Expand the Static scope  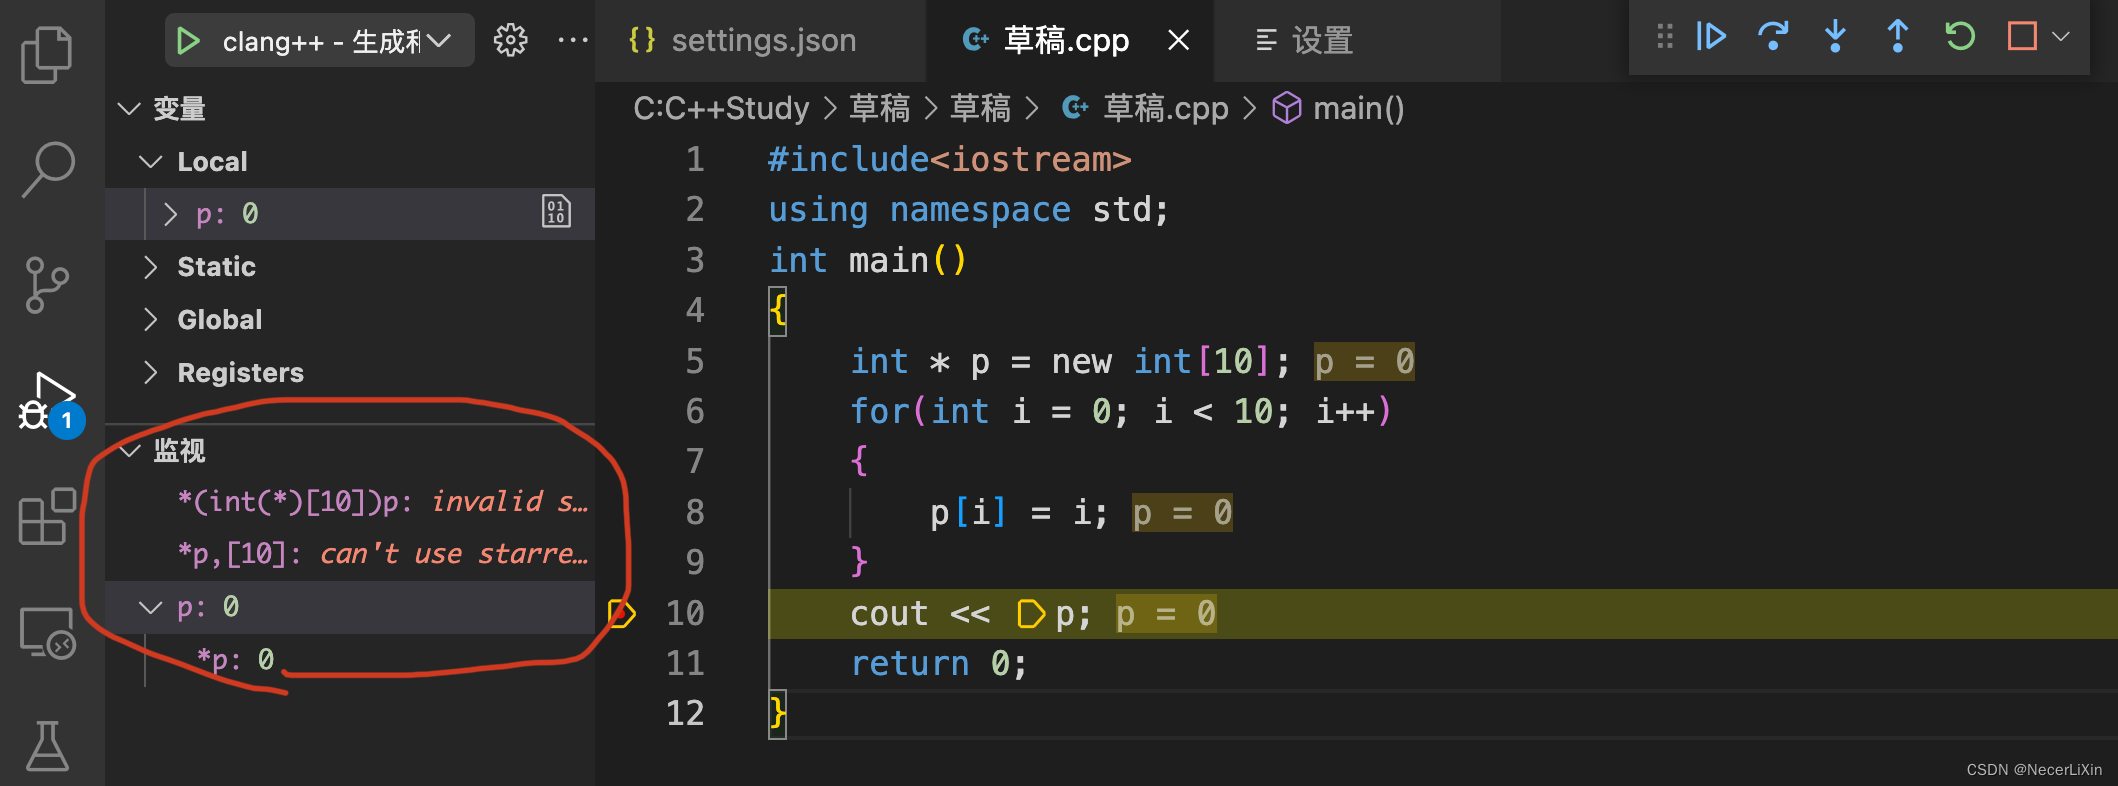[151, 266]
